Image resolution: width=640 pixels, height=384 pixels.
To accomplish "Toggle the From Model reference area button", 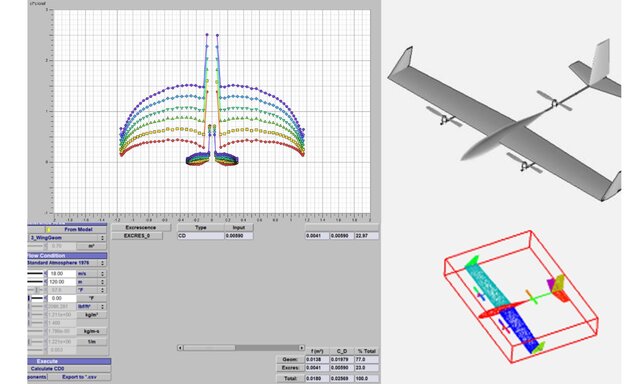I will 76,229.
